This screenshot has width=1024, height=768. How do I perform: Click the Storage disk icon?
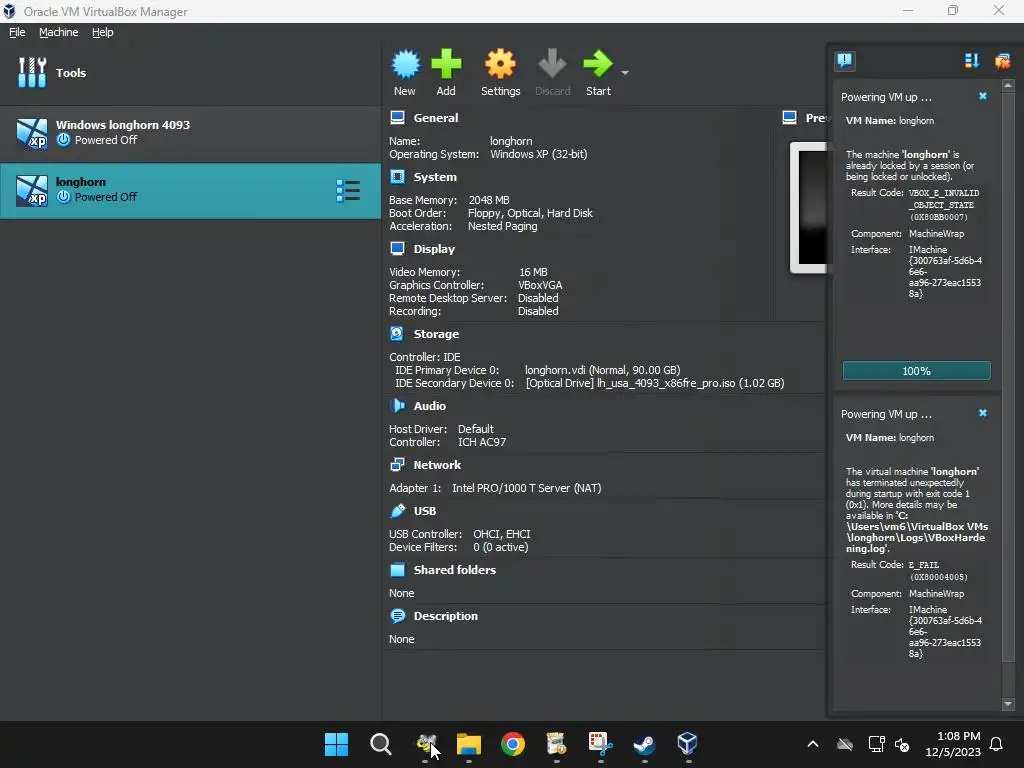396,333
